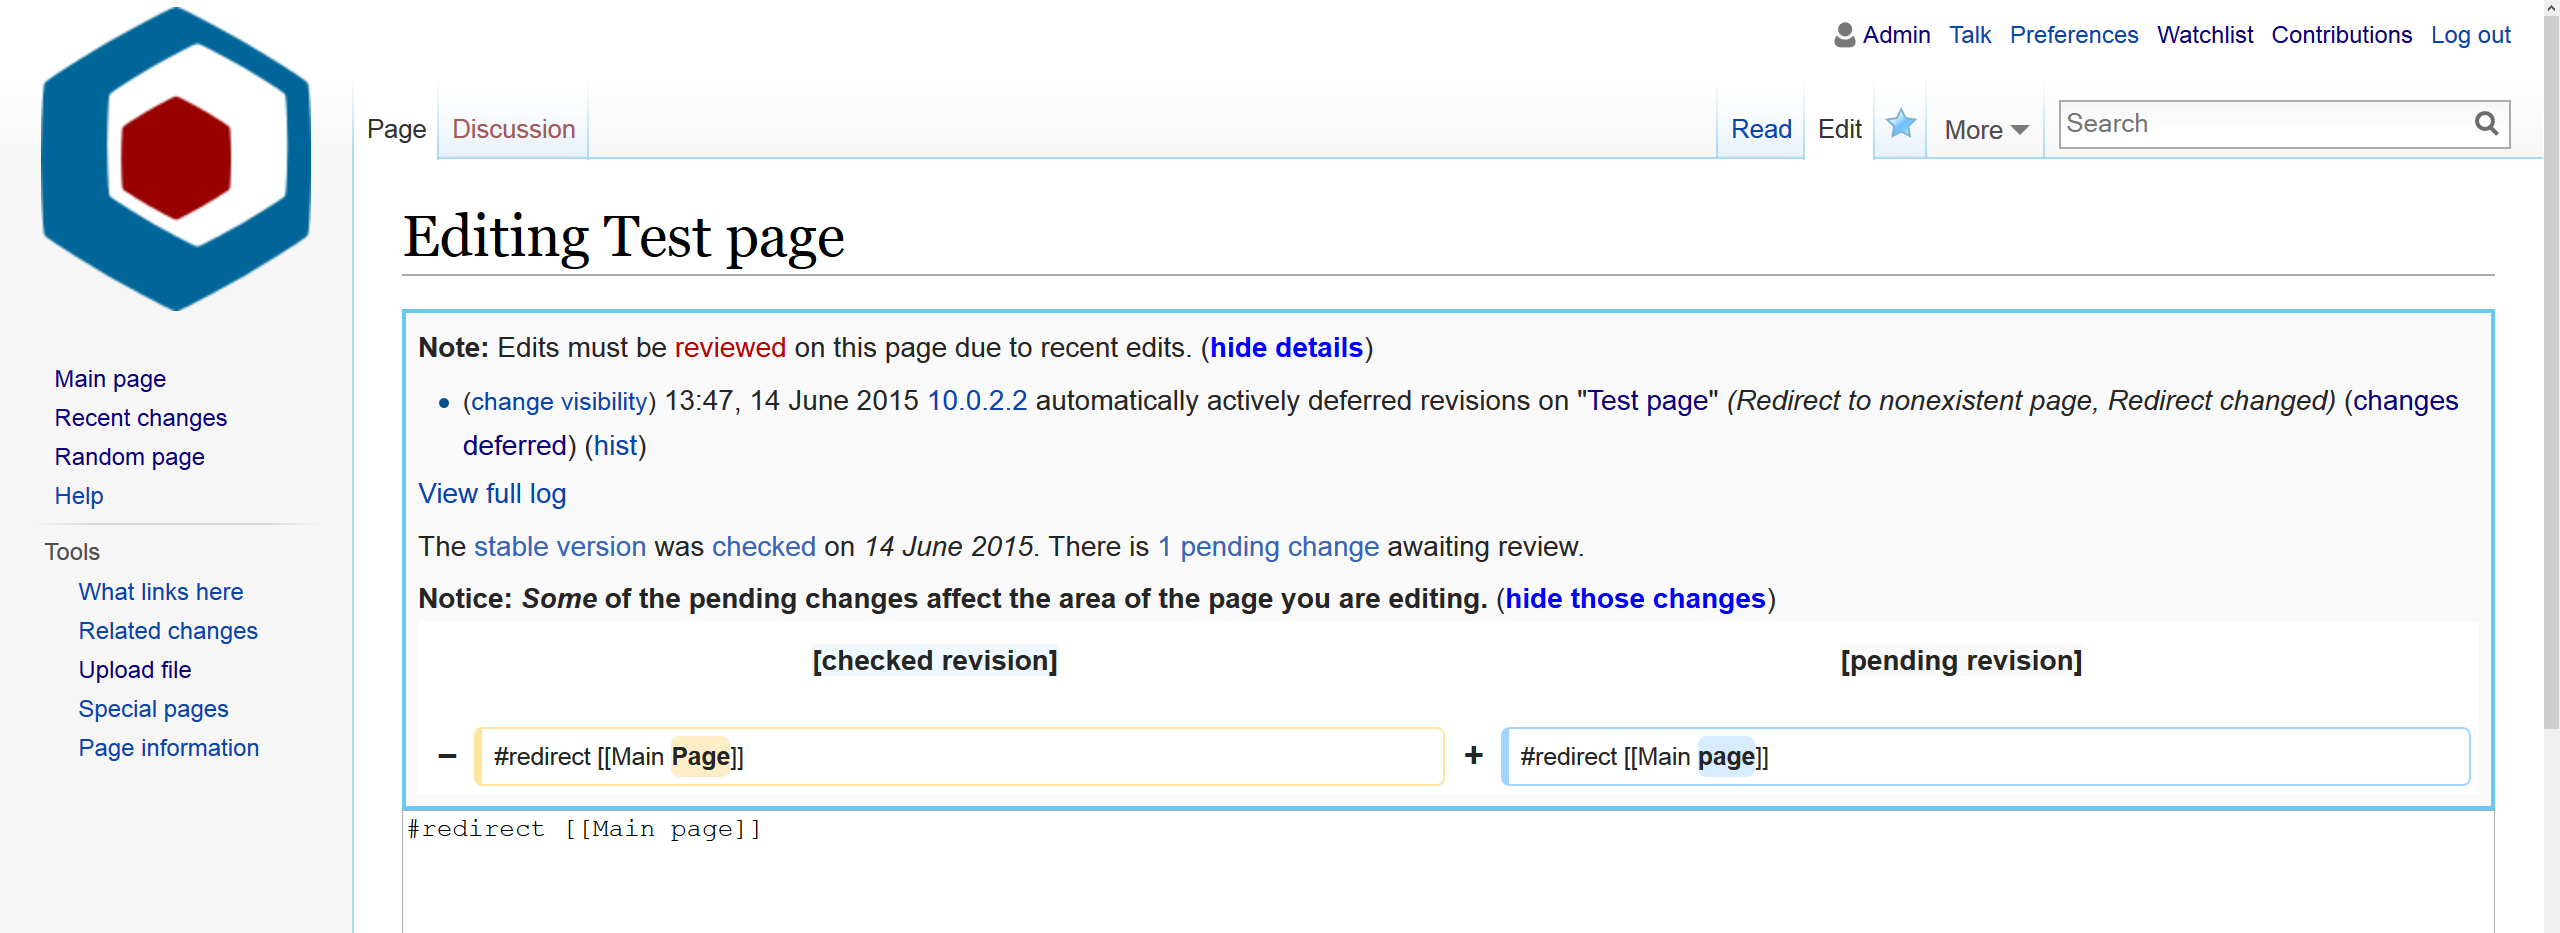Viewport: 2560px width, 933px height.
Task: Hide those pending changes diff
Action: pyautogui.click(x=1635, y=599)
